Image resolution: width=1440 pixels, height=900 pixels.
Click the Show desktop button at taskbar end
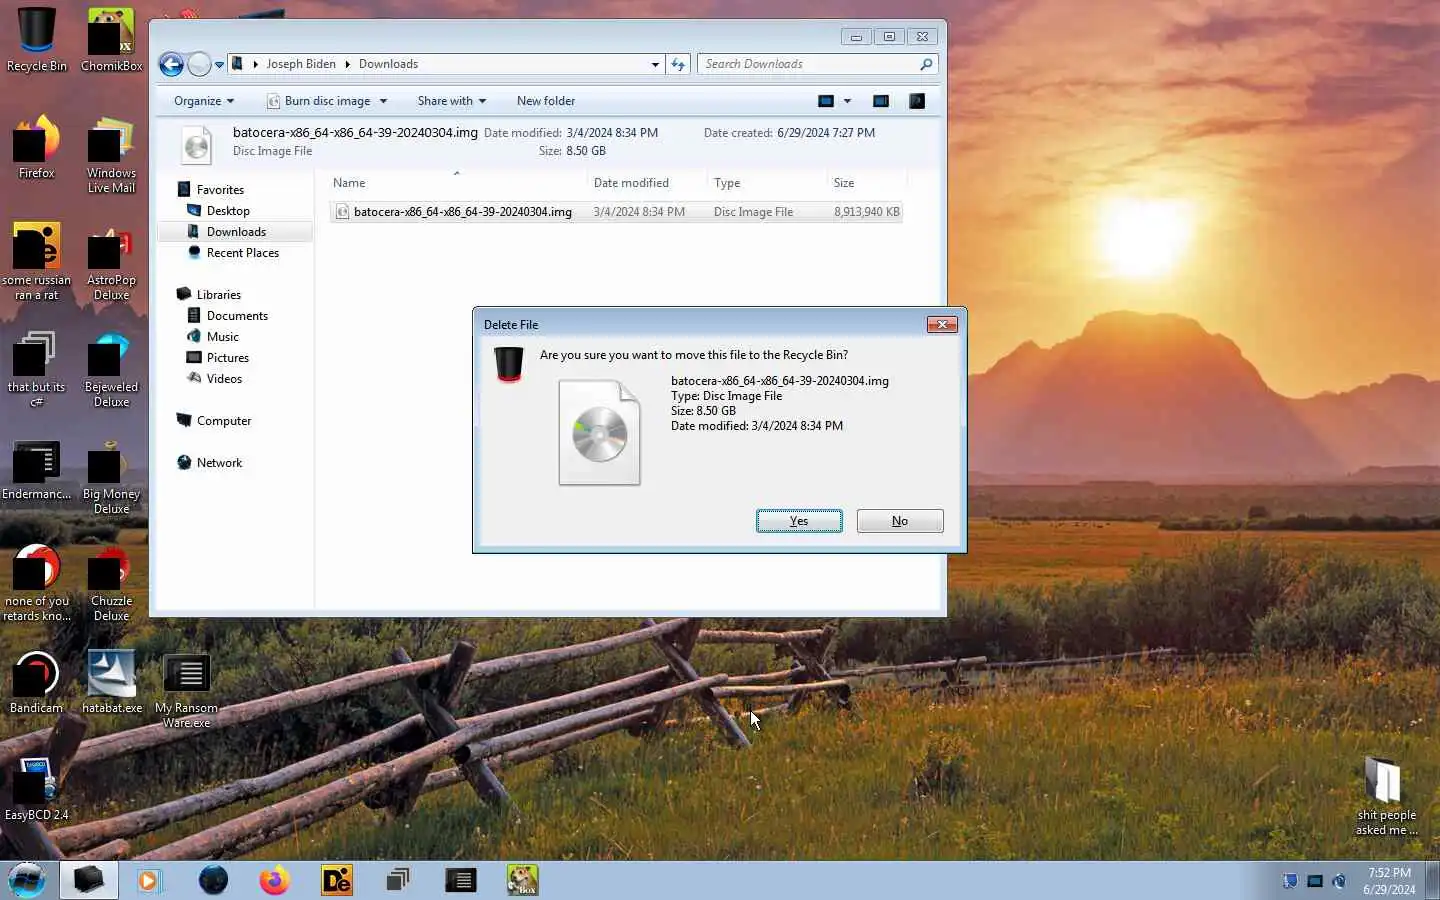point(1432,880)
